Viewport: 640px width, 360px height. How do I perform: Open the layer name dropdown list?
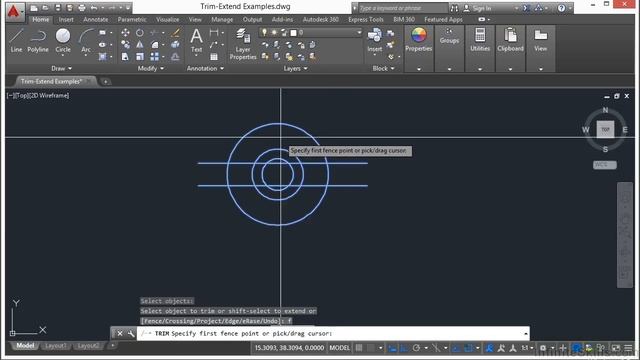pos(359,32)
